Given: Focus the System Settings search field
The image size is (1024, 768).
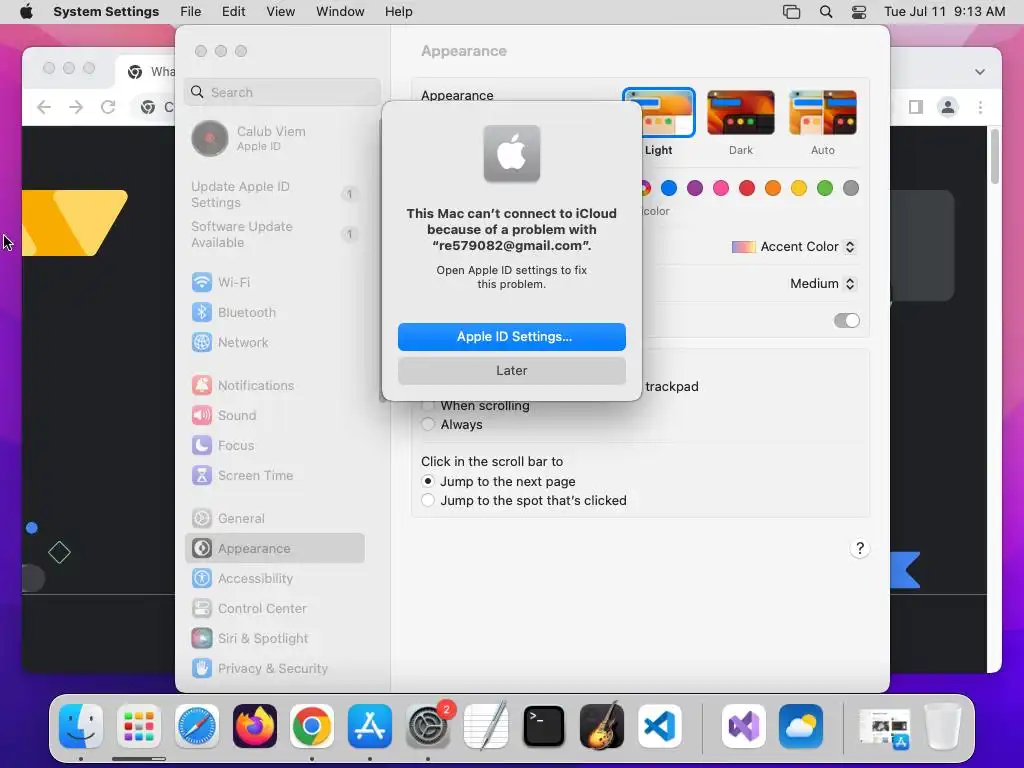Looking at the screenshot, I should (283, 92).
